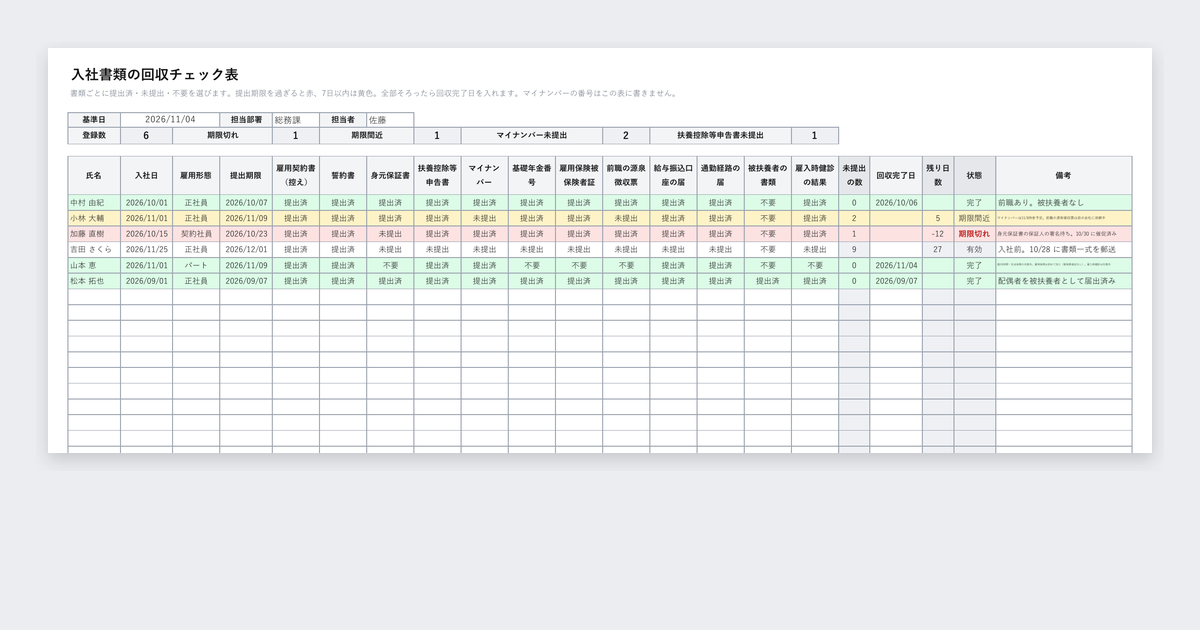Select パート in 山本 恵's row
1200x630 pixels.
pyautogui.click(x=196, y=265)
